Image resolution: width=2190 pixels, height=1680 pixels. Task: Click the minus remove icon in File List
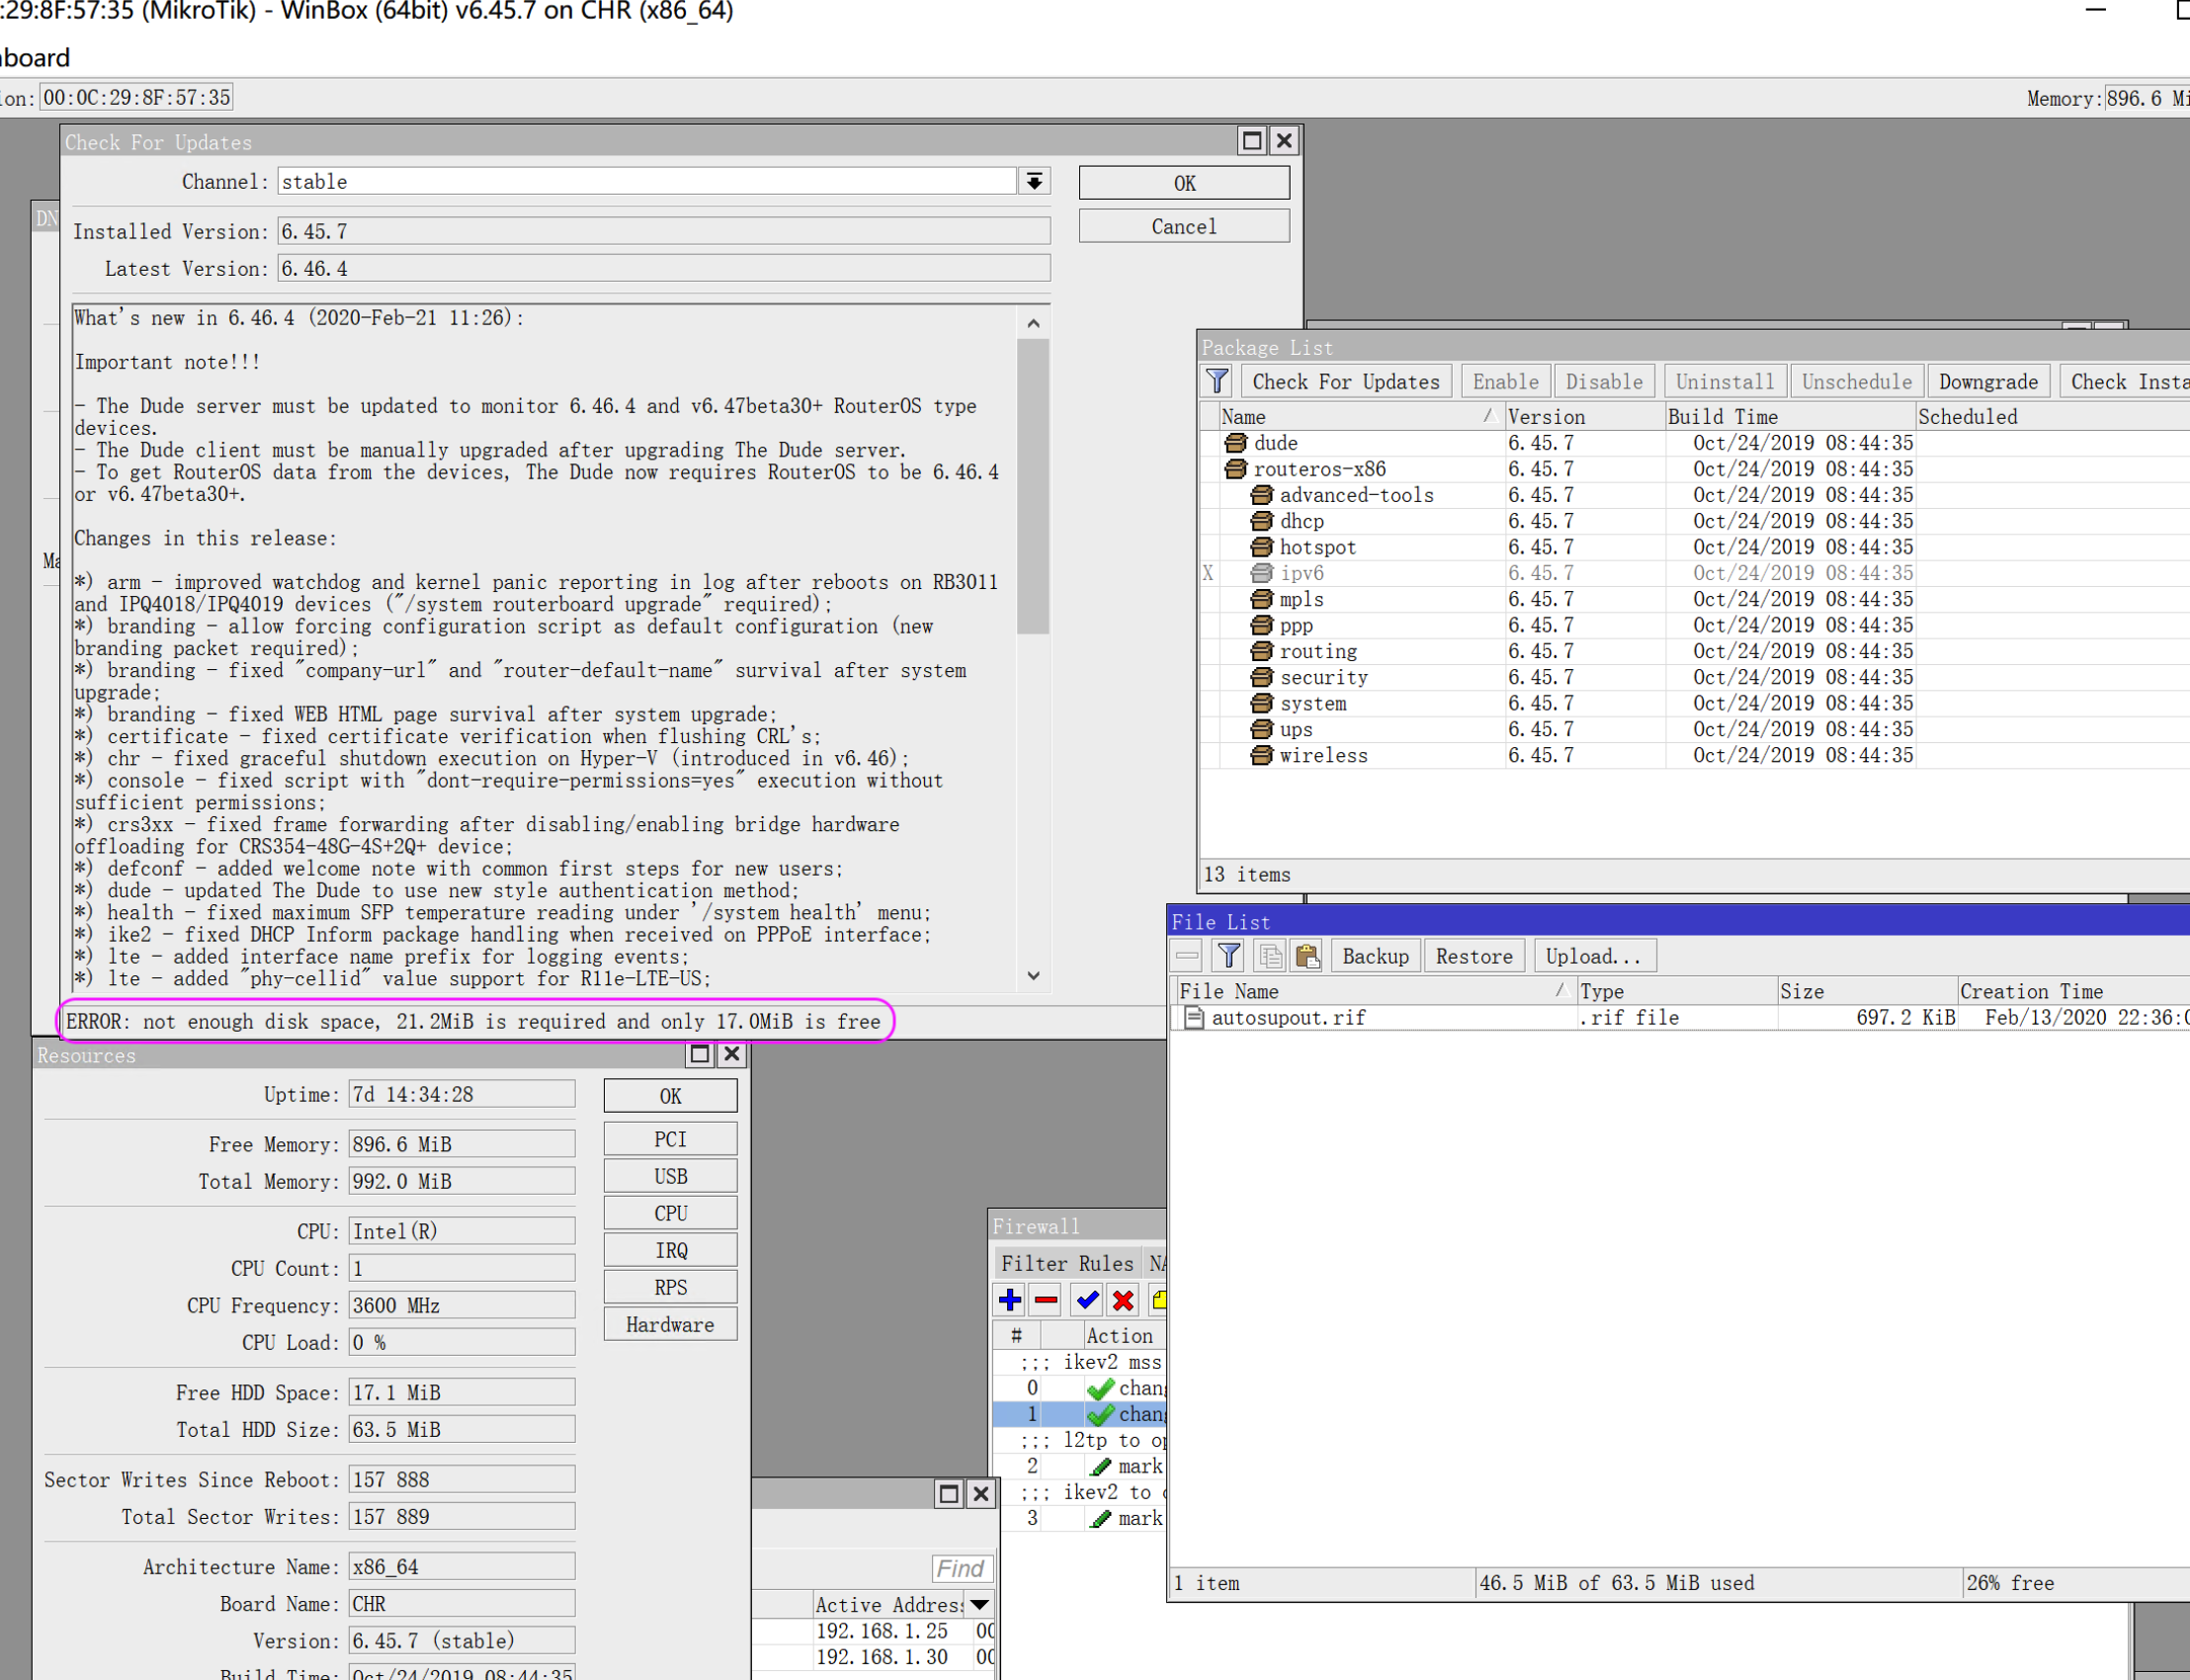pyautogui.click(x=1187, y=956)
